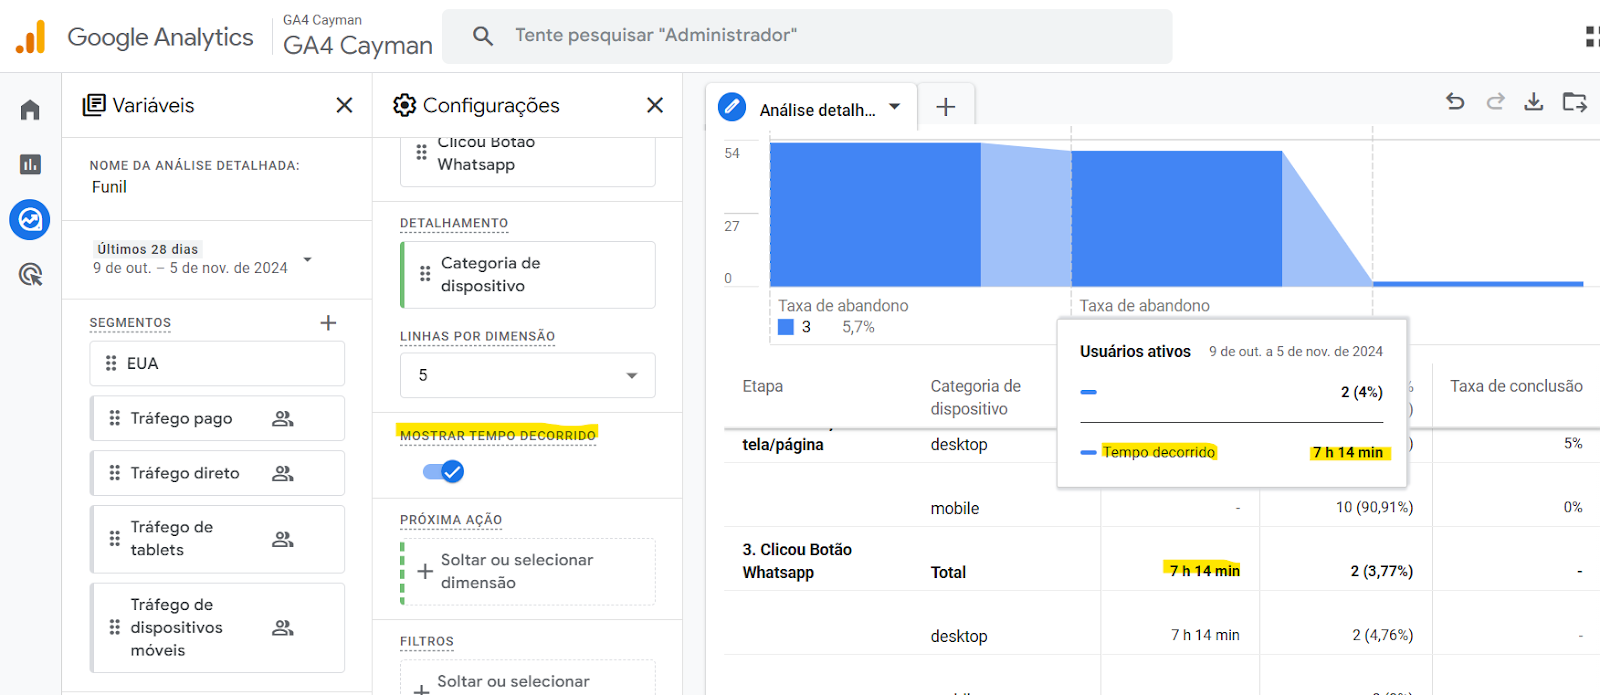Select the Explore icon in sidebar
1600x695 pixels.
[x=30, y=219]
